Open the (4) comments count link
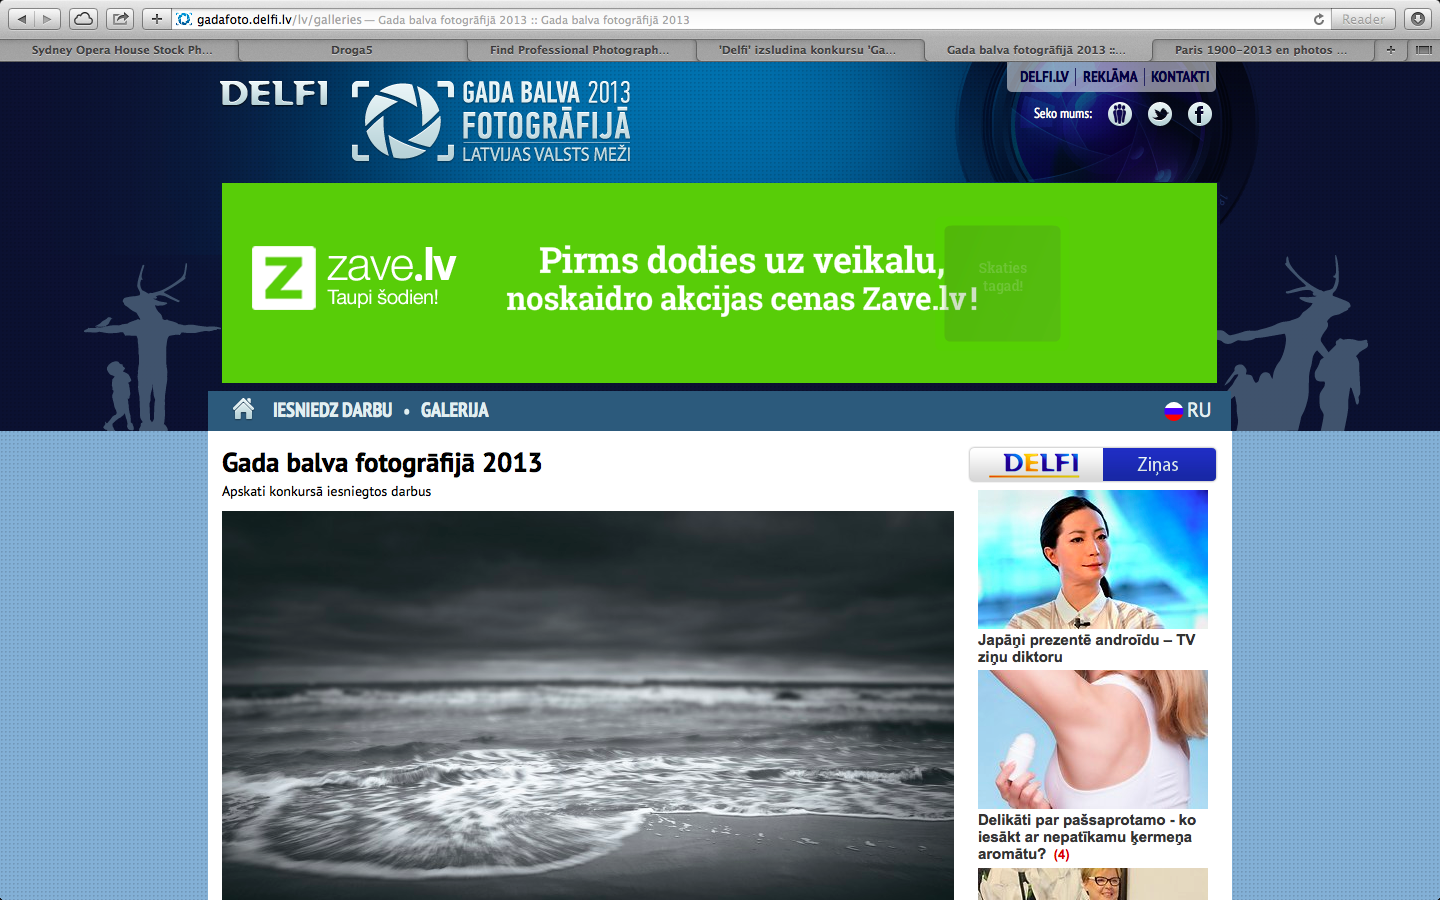The width and height of the screenshot is (1440, 900). tap(1061, 855)
